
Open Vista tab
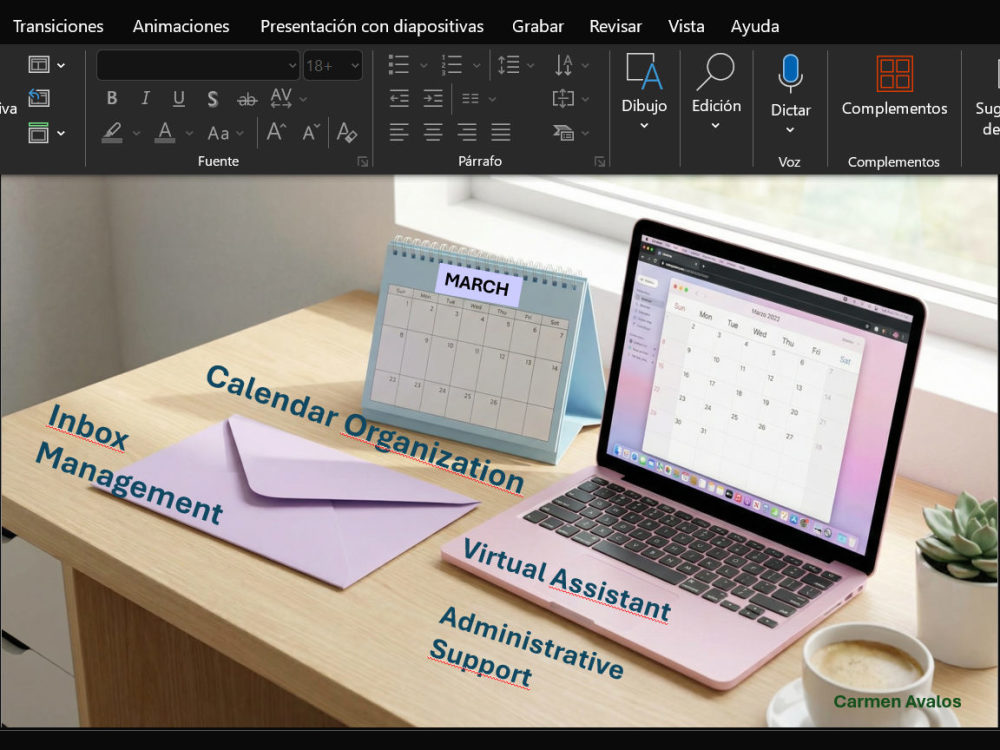[x=686, y=26]
